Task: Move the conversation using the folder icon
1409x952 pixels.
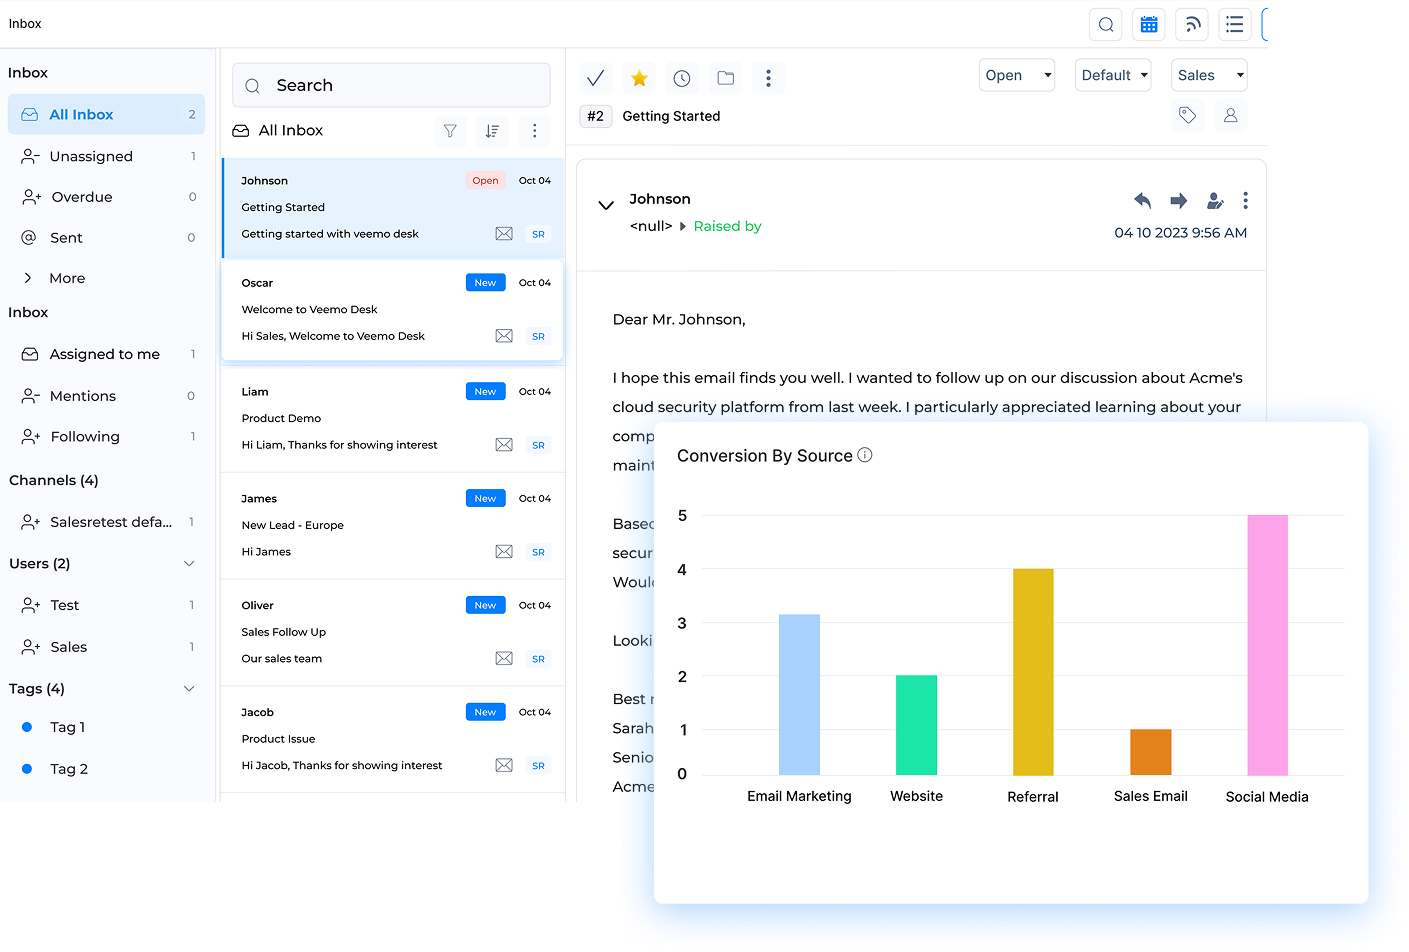Action: (725, 77)
